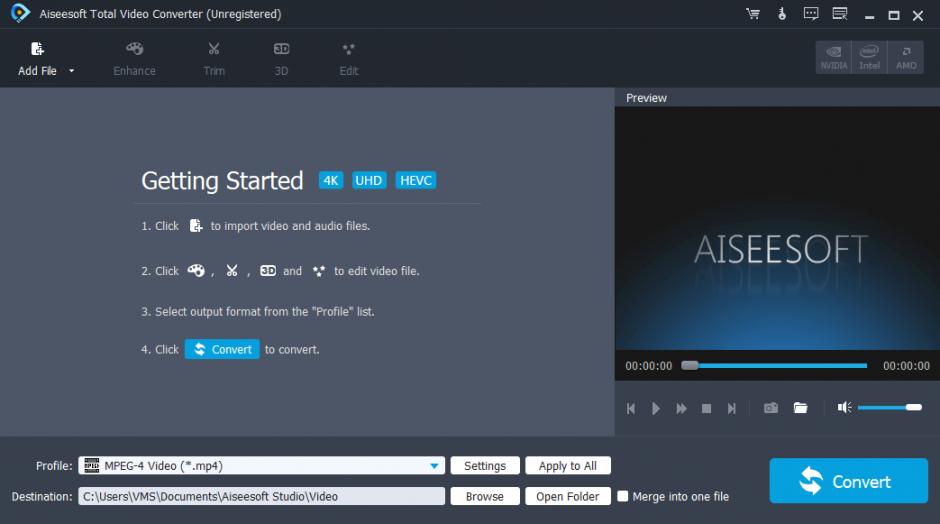Skip to next clip in preview
The width and height of the screenshot is (940, 524).
(x=731, y=408)
